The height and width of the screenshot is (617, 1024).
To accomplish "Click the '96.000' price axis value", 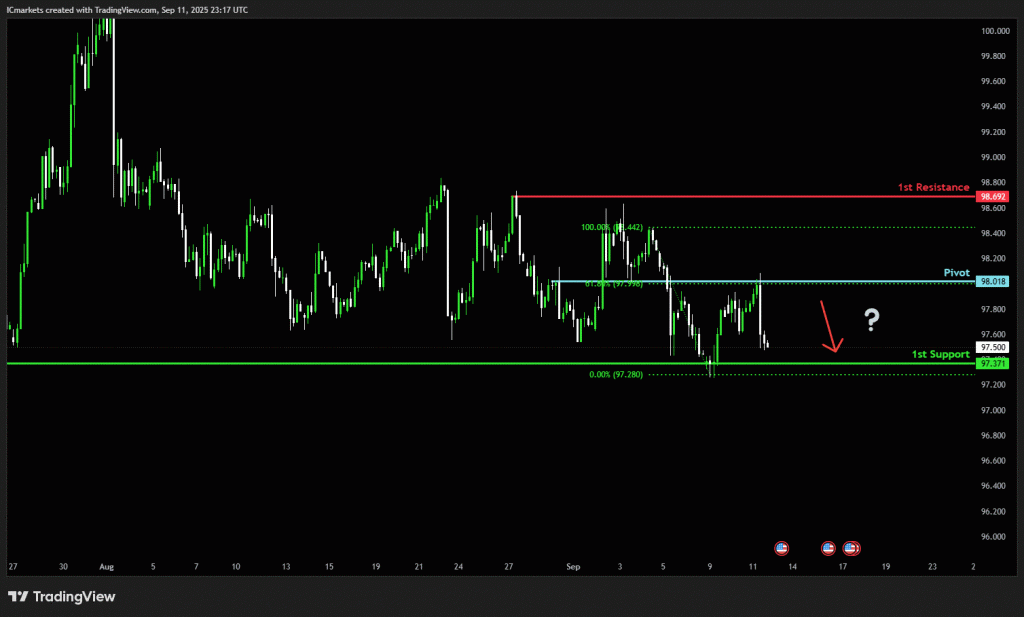I will point(993,537).
